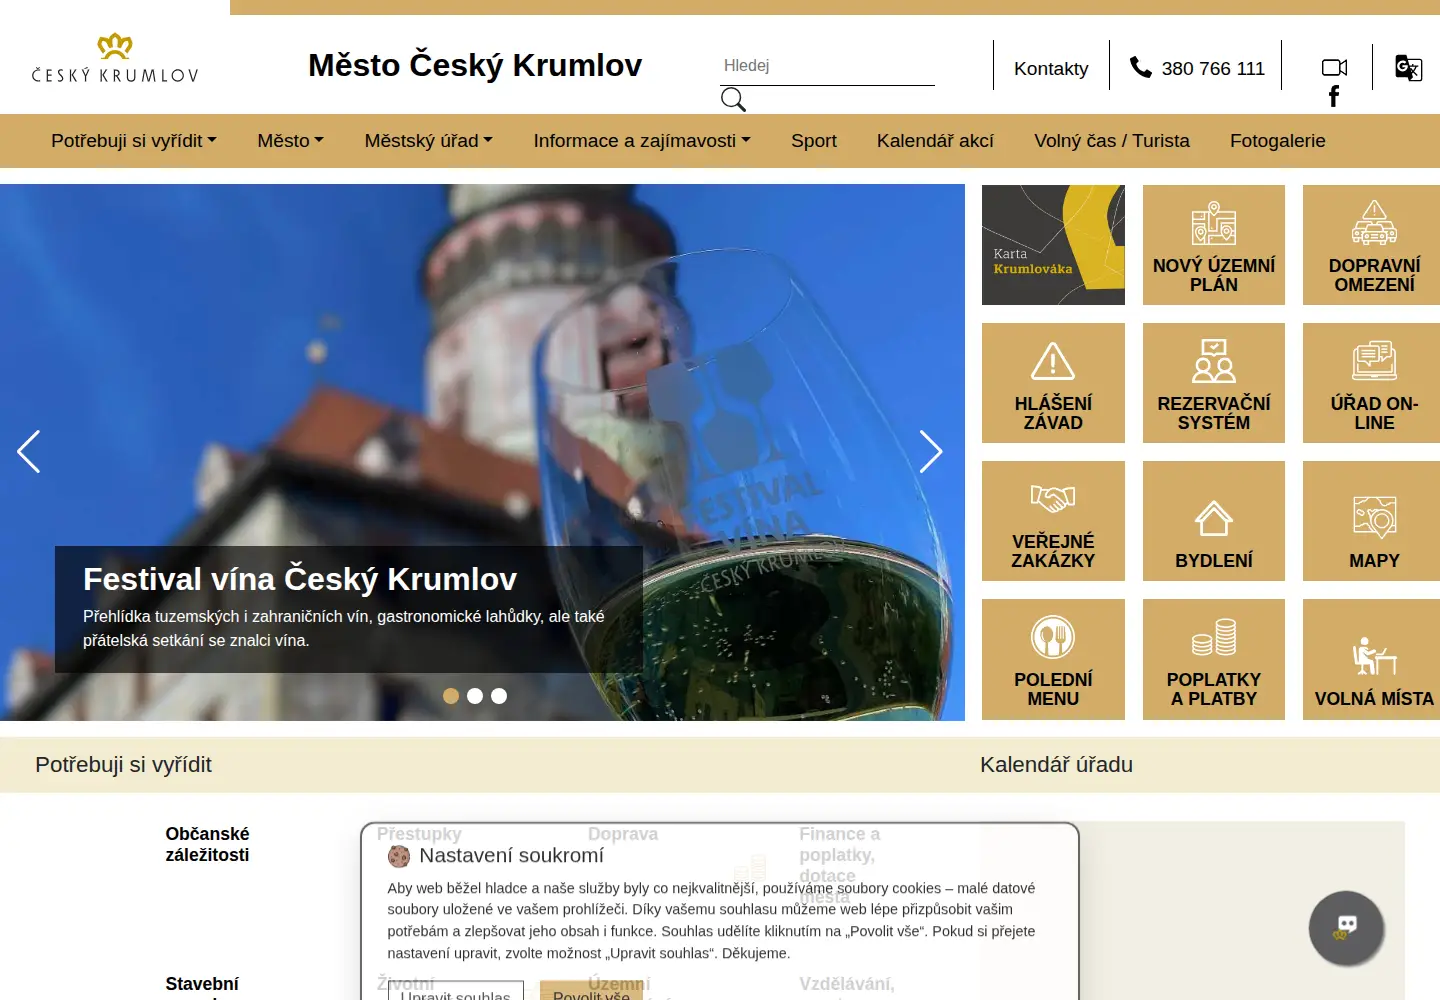The height and width of the screenshot is (1000, 1440).
Task: Click phone number 380 766 111
Action: pyautogui.click(x=1197, y=68)
